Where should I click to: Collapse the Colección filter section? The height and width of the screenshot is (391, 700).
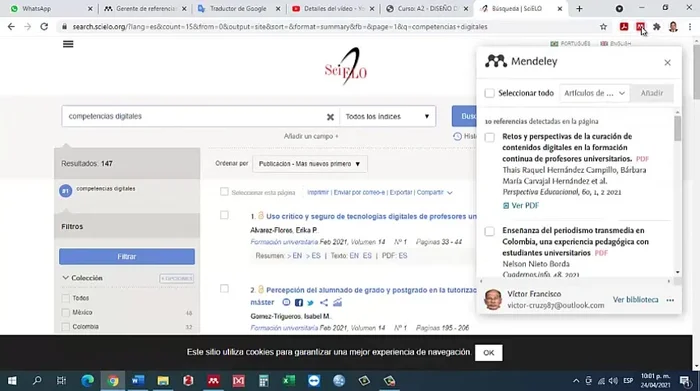[x=66, y=278]
